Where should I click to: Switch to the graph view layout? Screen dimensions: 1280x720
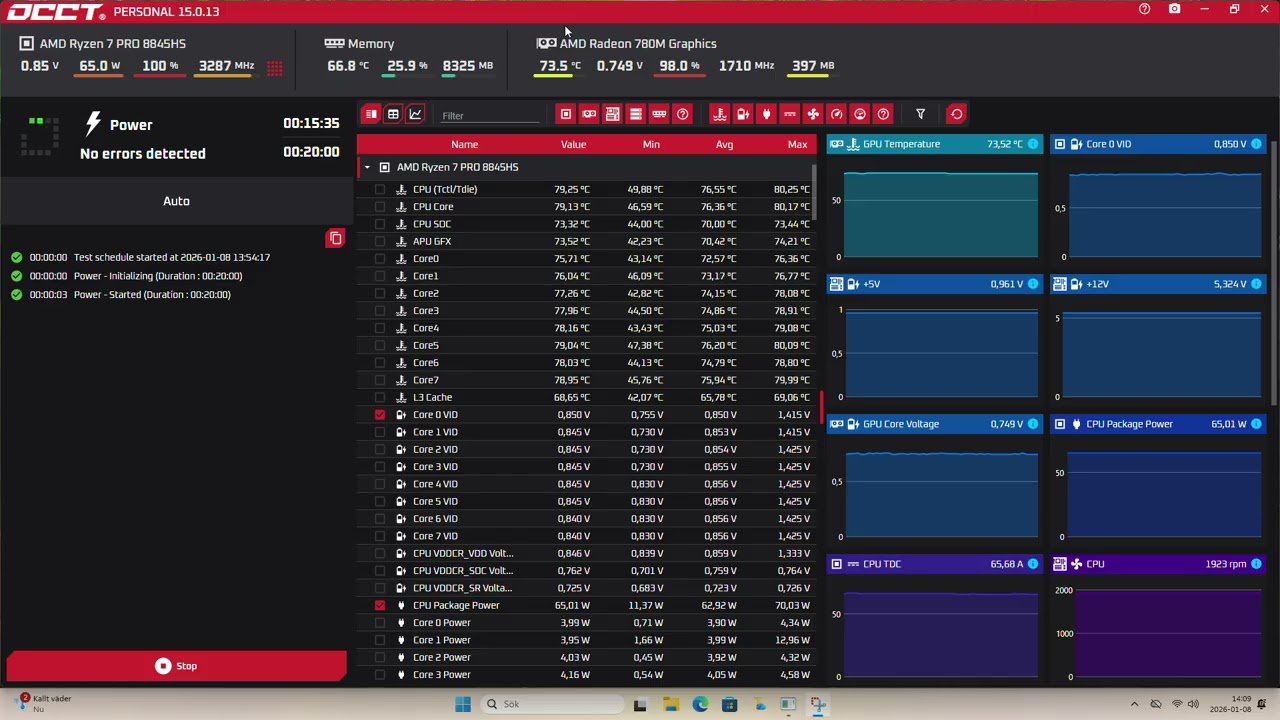click(415, 114)
